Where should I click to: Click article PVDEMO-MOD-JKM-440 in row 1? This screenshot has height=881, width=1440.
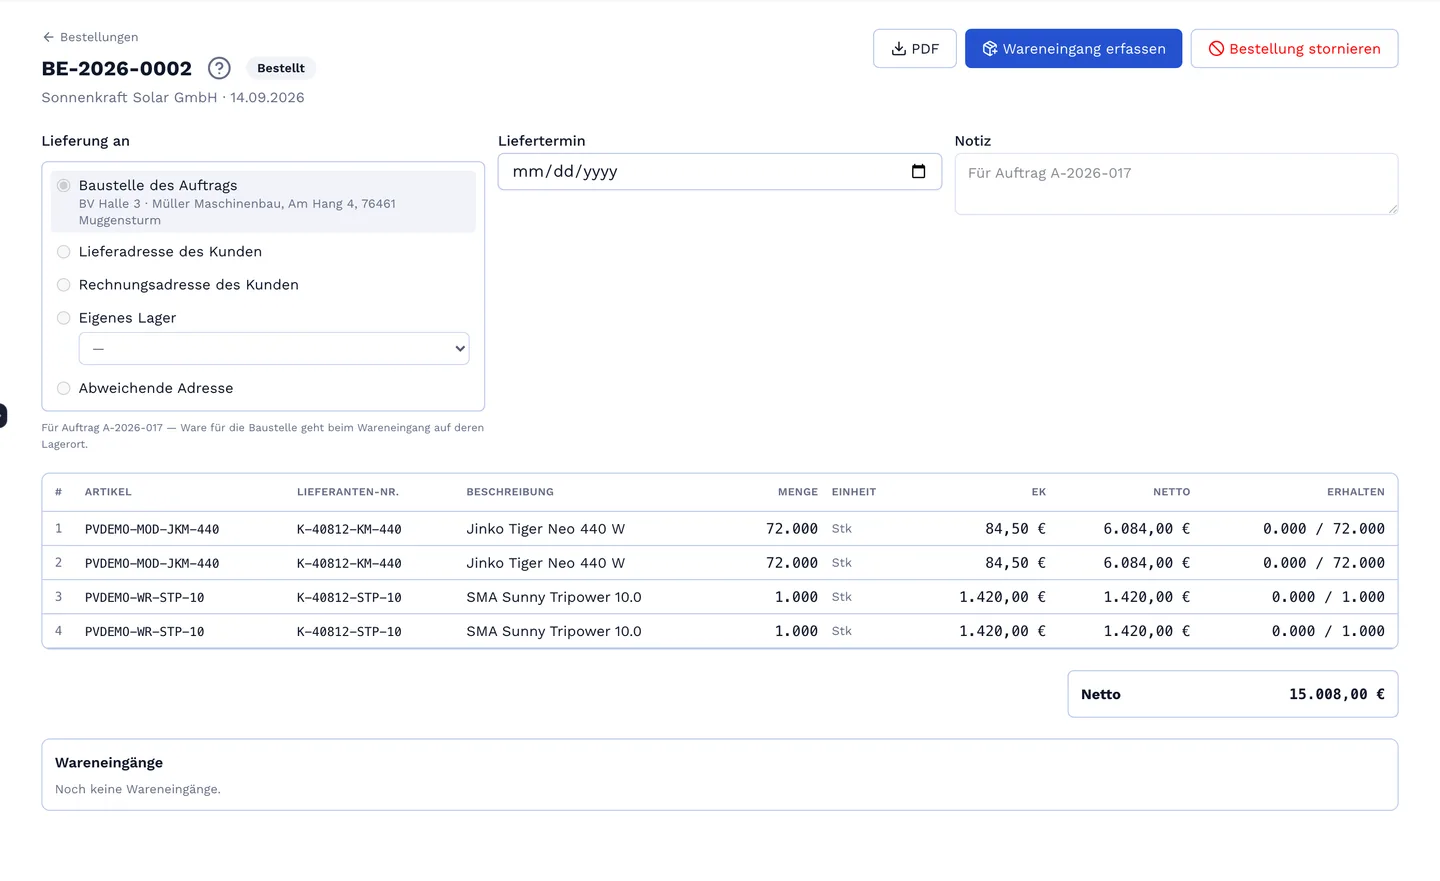coord(152,529)
